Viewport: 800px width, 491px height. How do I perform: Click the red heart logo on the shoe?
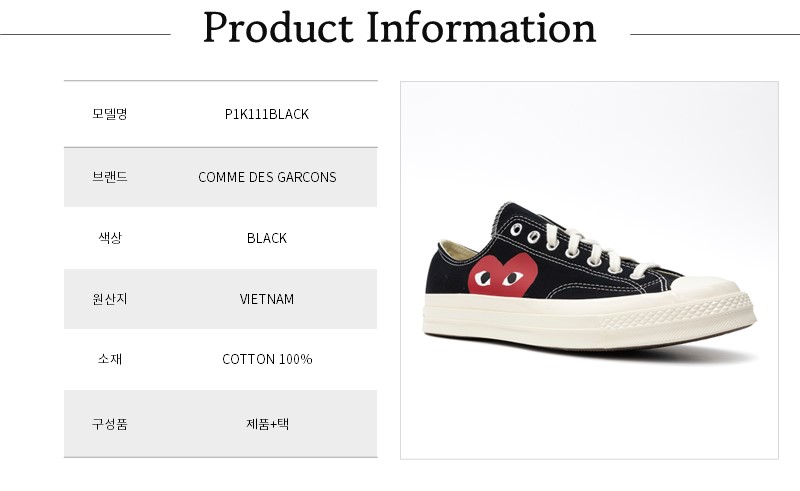[503, 272]
